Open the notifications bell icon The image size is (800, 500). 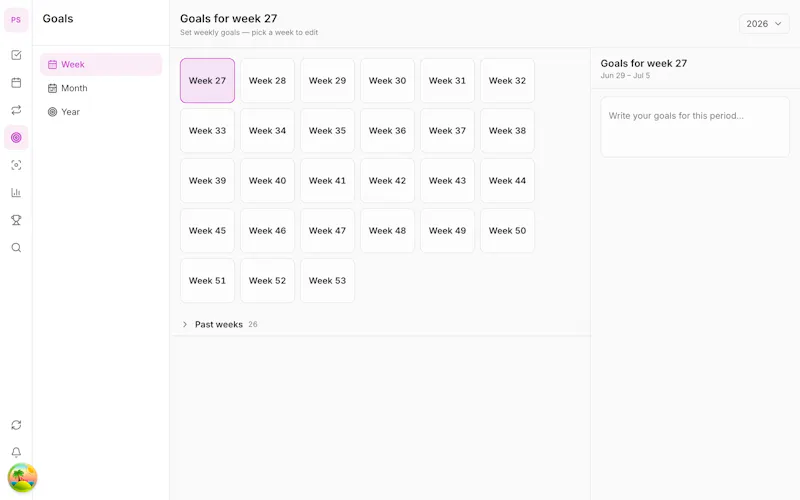tap(16, 453)
